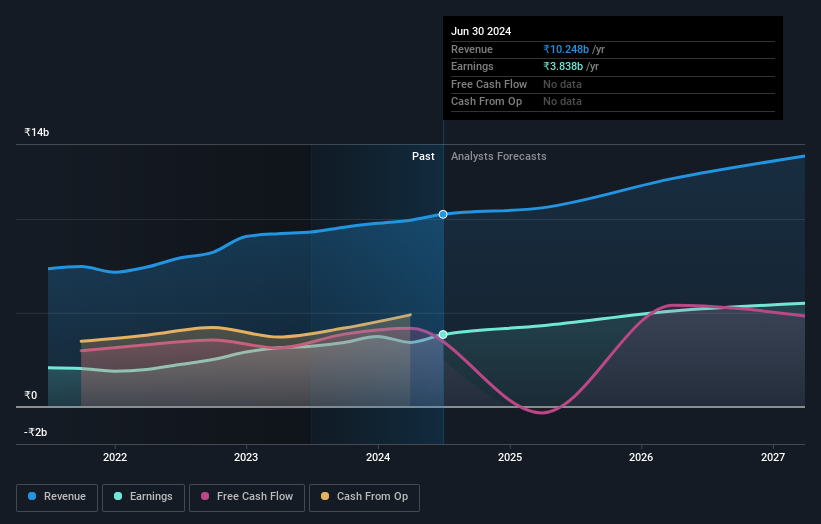Click the ₹14b y-axis label

(37, 132)
